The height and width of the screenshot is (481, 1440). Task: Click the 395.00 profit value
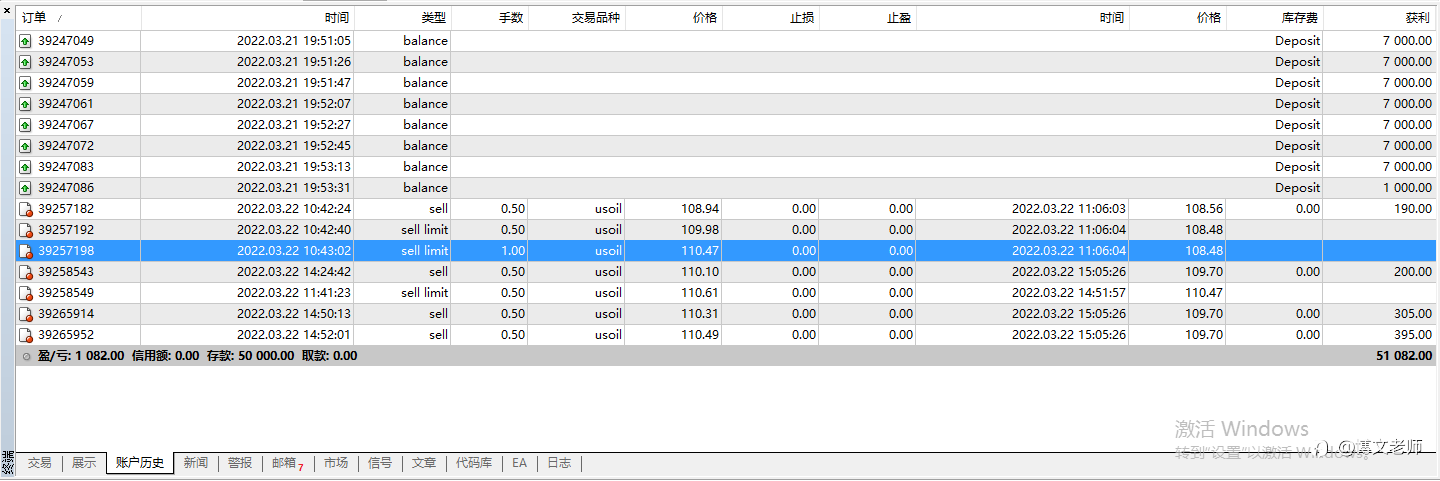point(1413,335)
